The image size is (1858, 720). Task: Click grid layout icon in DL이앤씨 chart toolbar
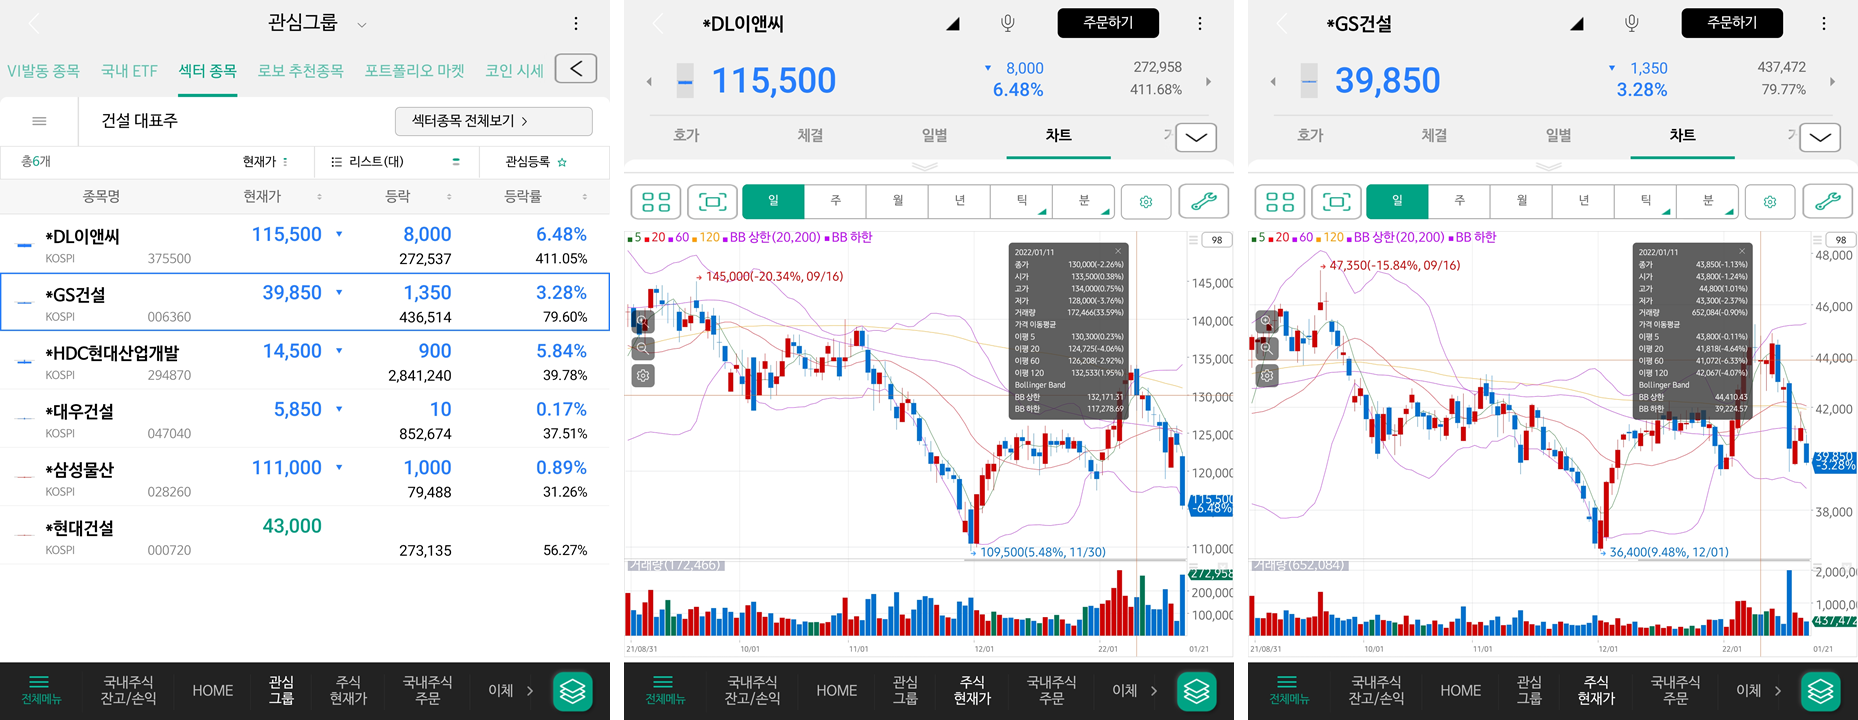656,202
